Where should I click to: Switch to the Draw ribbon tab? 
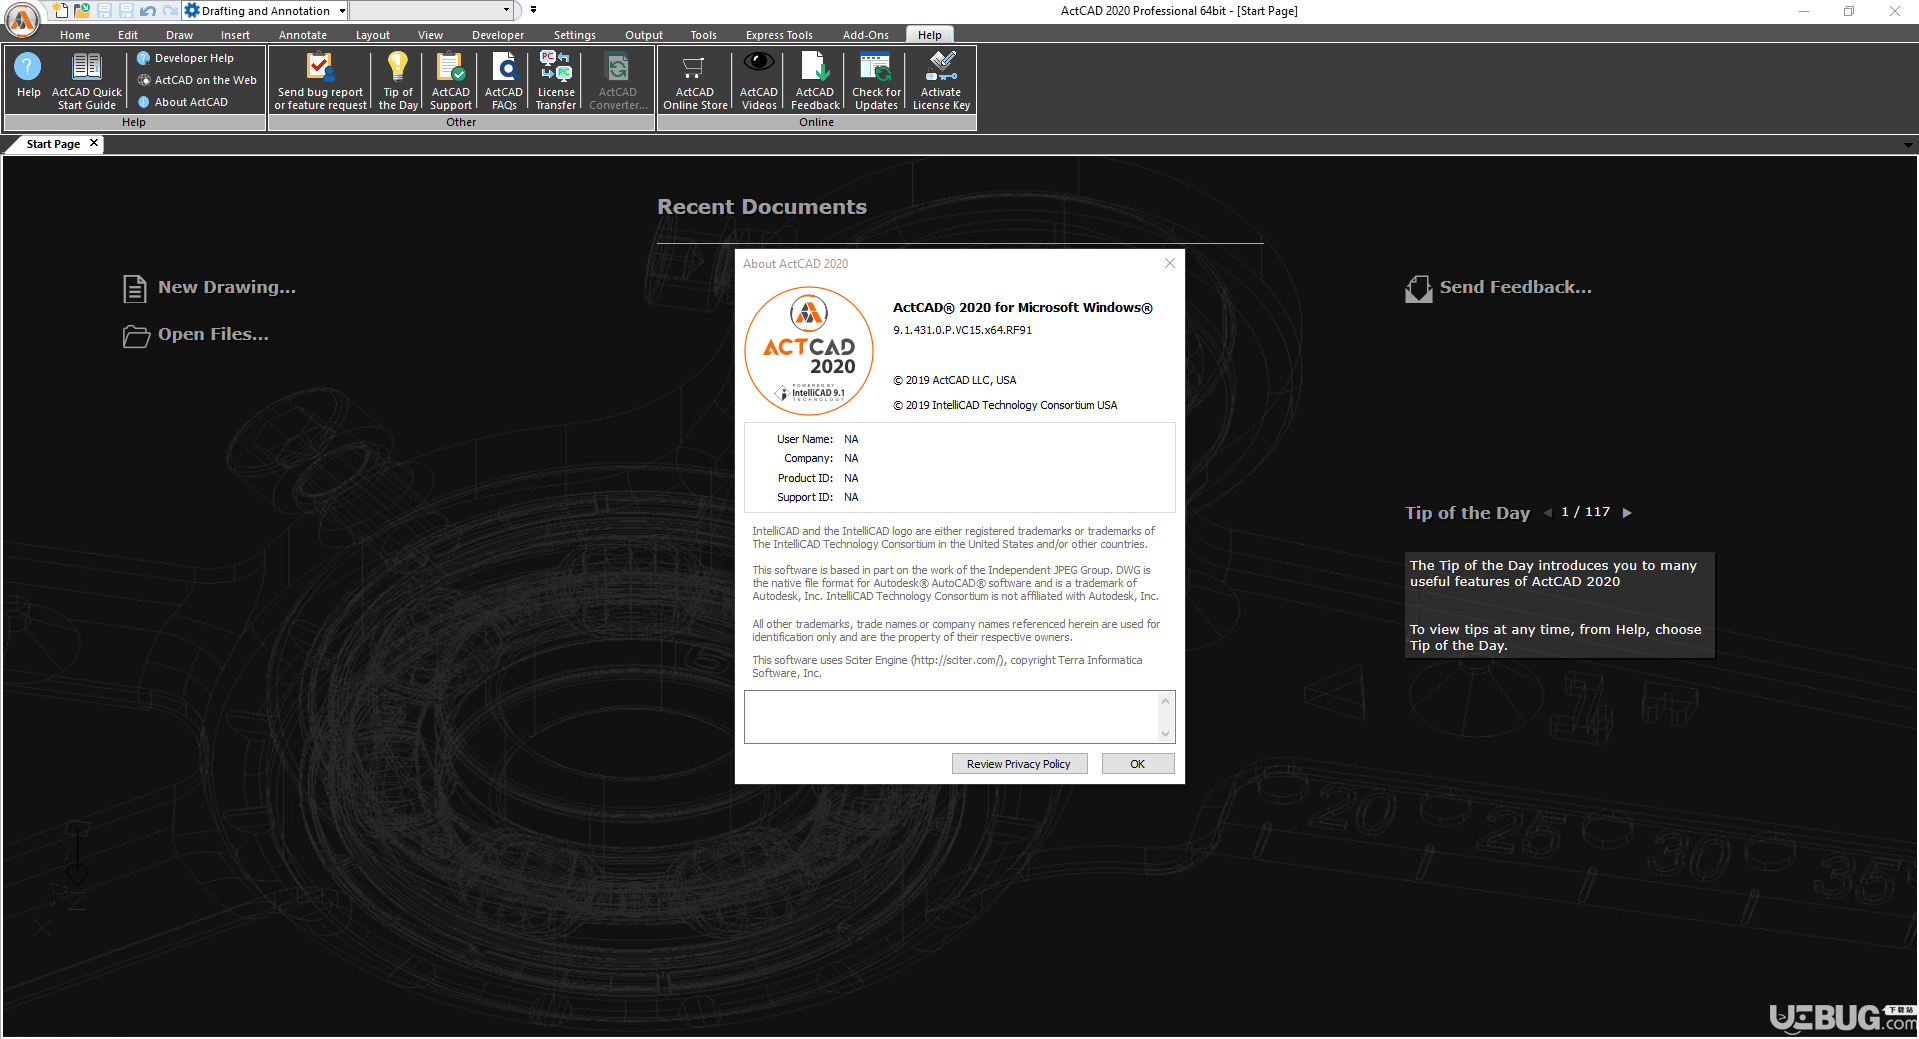pos(180,35)
